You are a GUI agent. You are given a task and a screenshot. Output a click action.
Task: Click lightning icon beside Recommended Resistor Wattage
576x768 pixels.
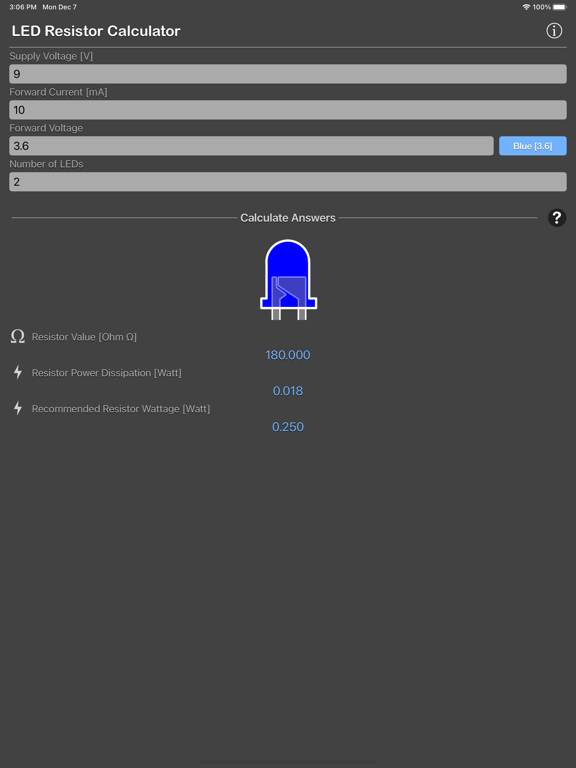point(18,408)
